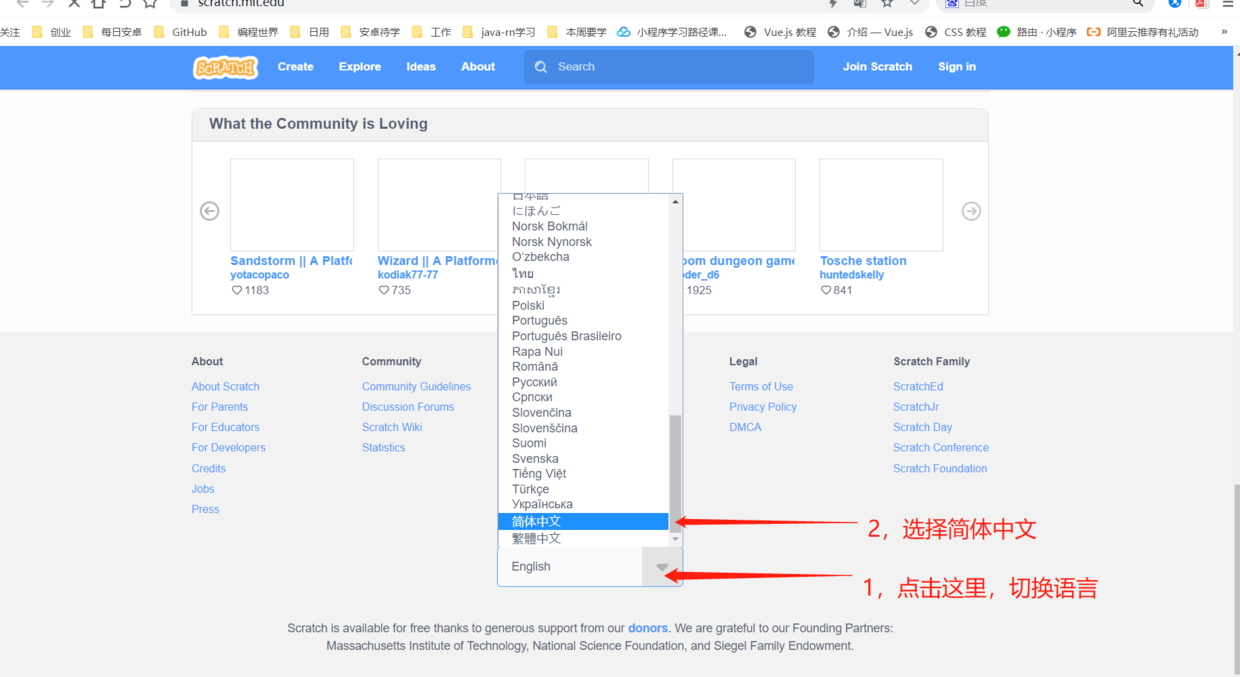Viewport: 1240px width, 677px height.
Task: Select Norsk Bokmål in the language list
Action: click(583, 226)
